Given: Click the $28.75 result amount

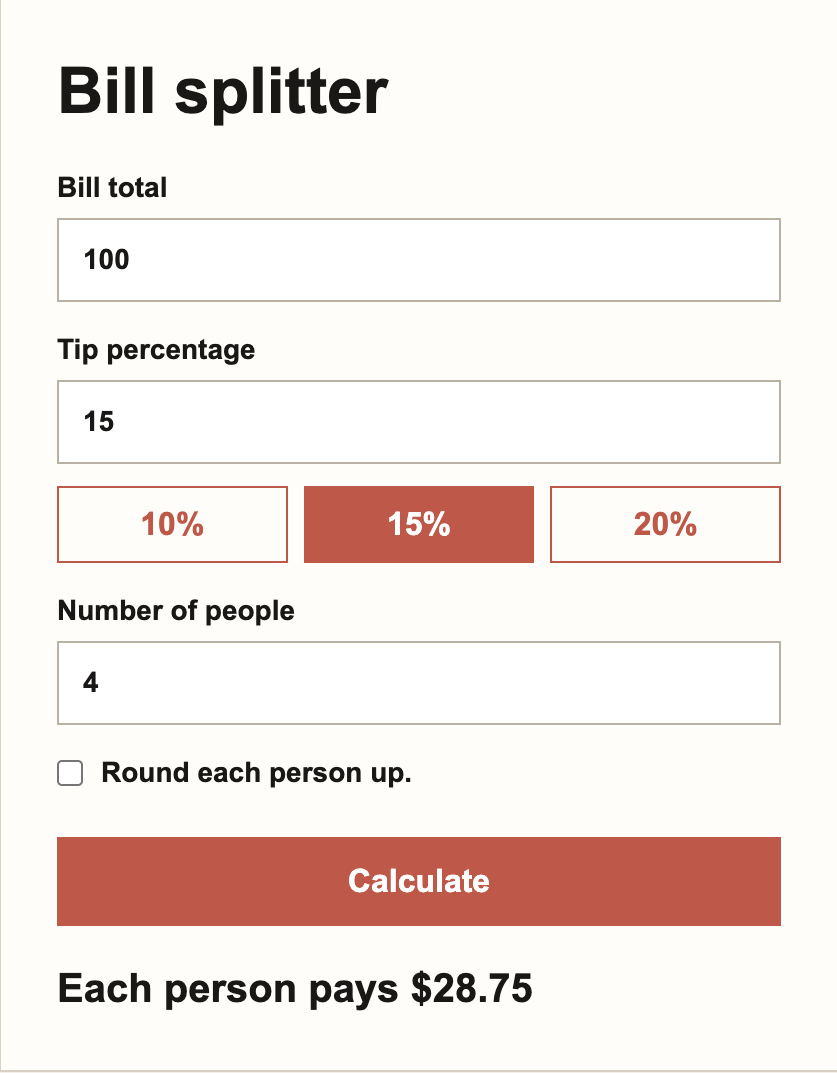Looking at the screenshot, I should point(472,989).
